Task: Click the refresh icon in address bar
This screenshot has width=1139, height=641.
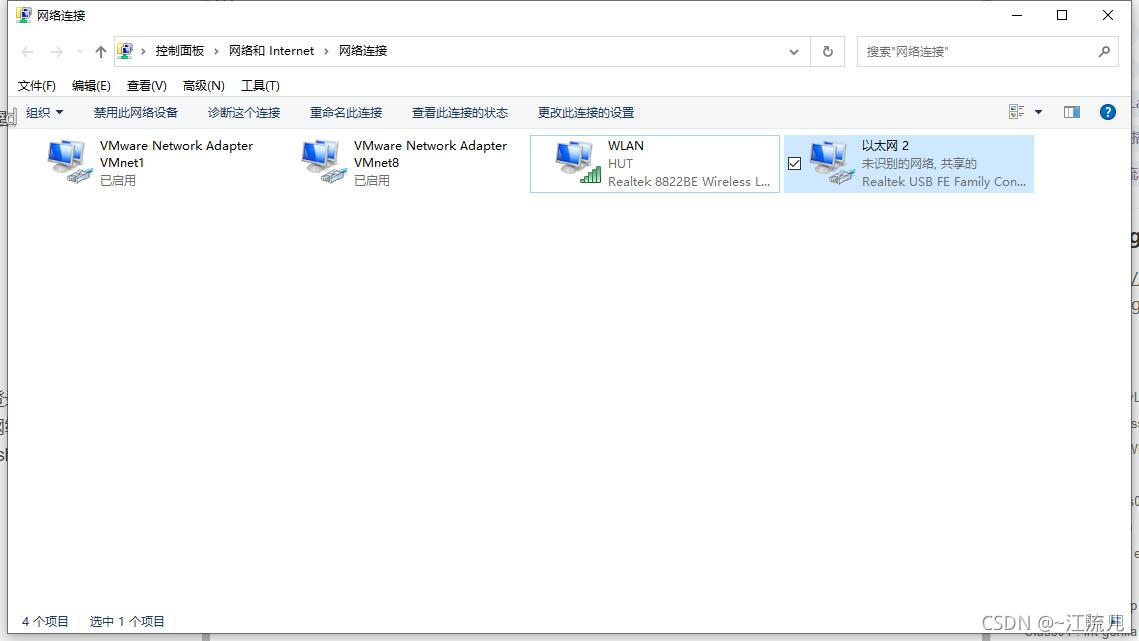Action: click(827, 51)
